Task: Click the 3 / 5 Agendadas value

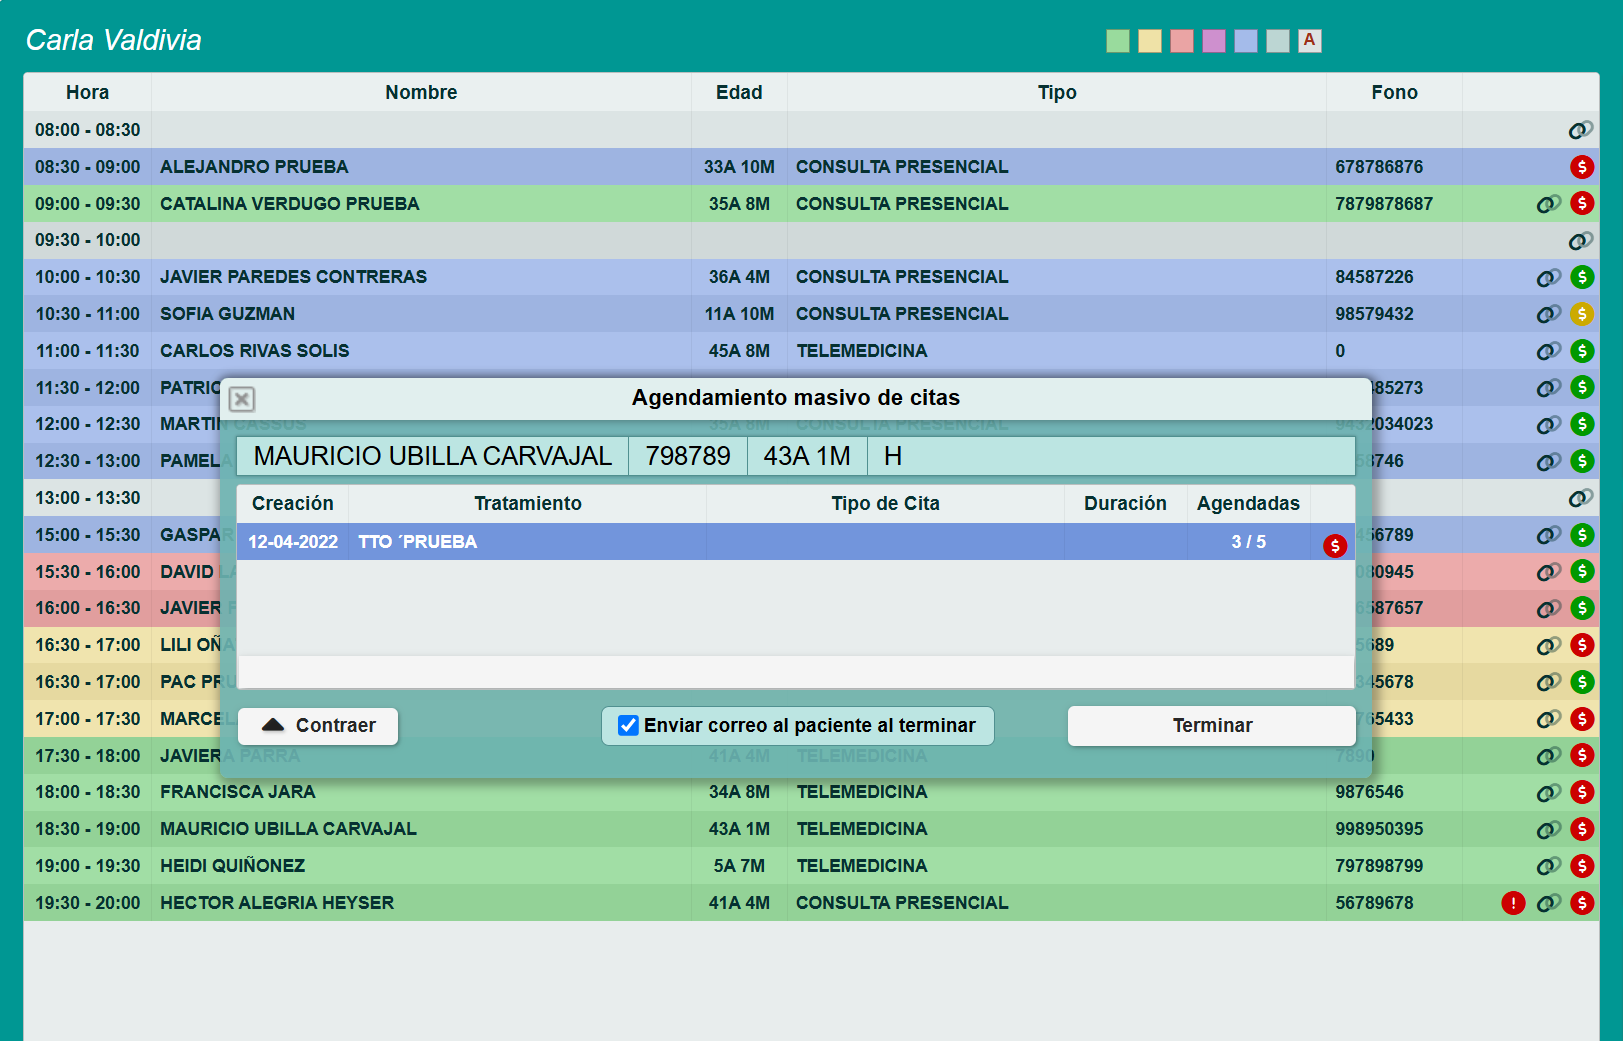Action: [x=1248, y=542]
